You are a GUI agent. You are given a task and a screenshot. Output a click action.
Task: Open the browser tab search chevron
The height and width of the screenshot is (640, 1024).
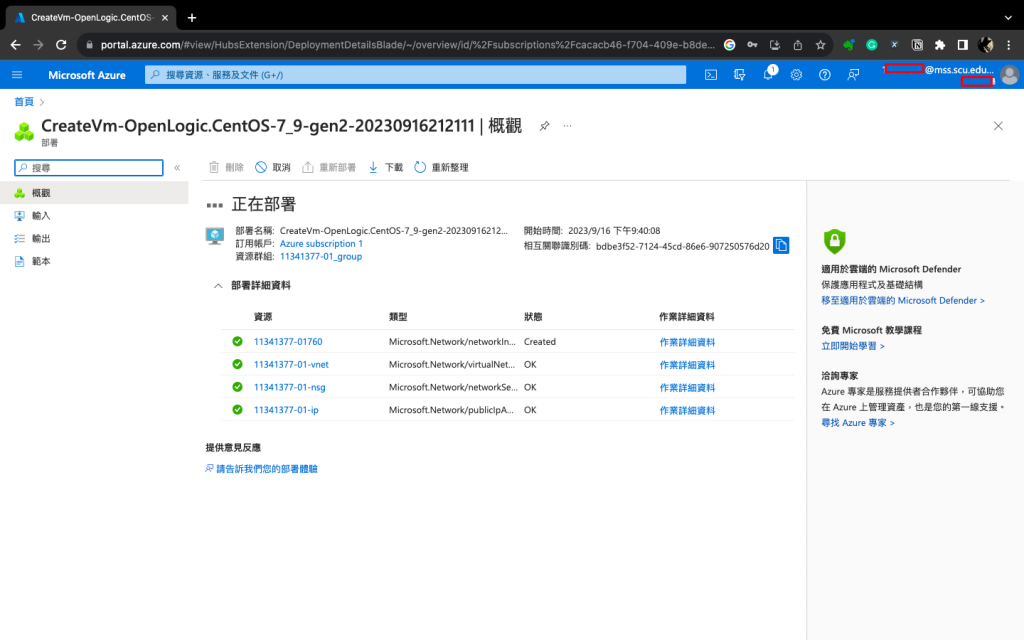coord(1008,18)
